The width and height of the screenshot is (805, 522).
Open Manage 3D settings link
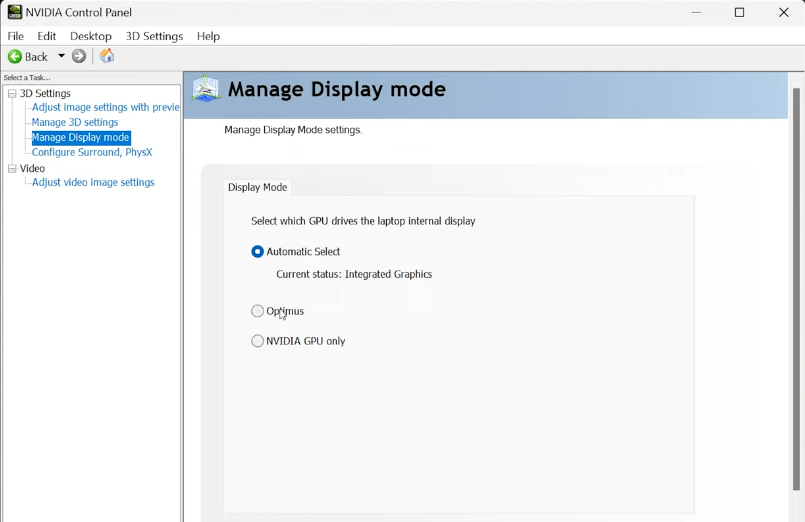[x=75, y=122]
